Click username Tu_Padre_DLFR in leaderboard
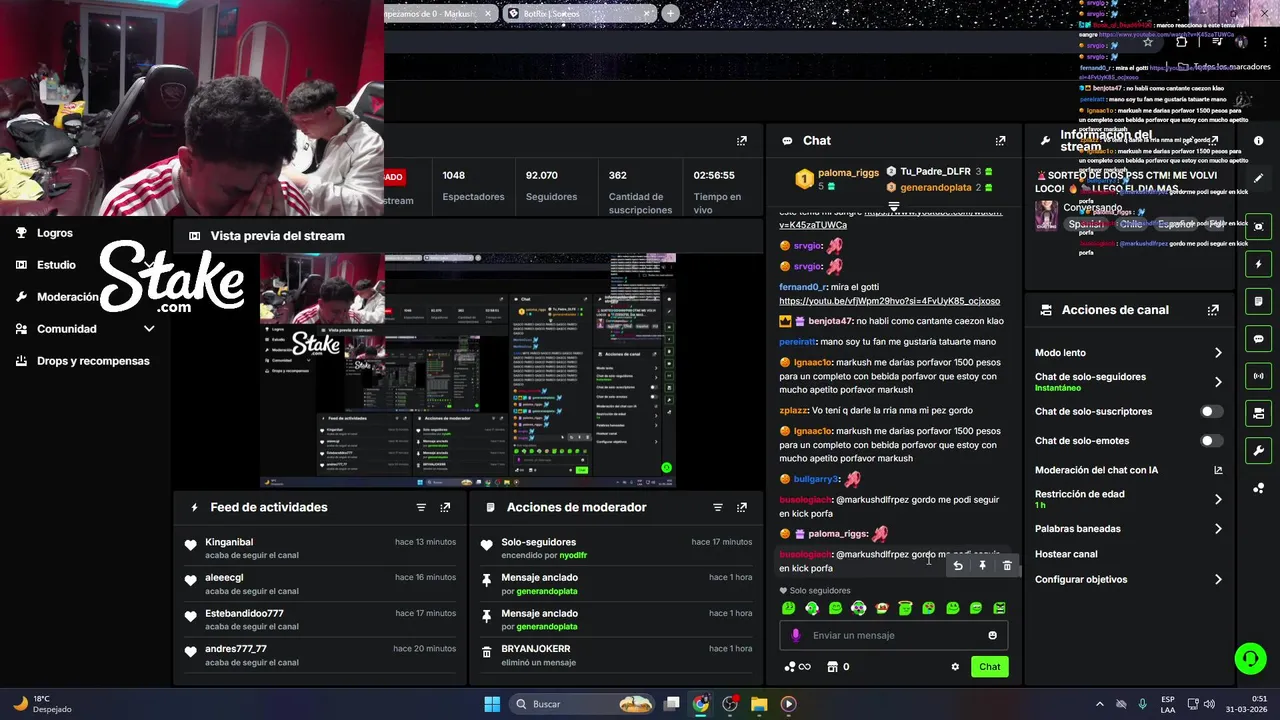Screen dimensions: 1280x720 point(935,172)
